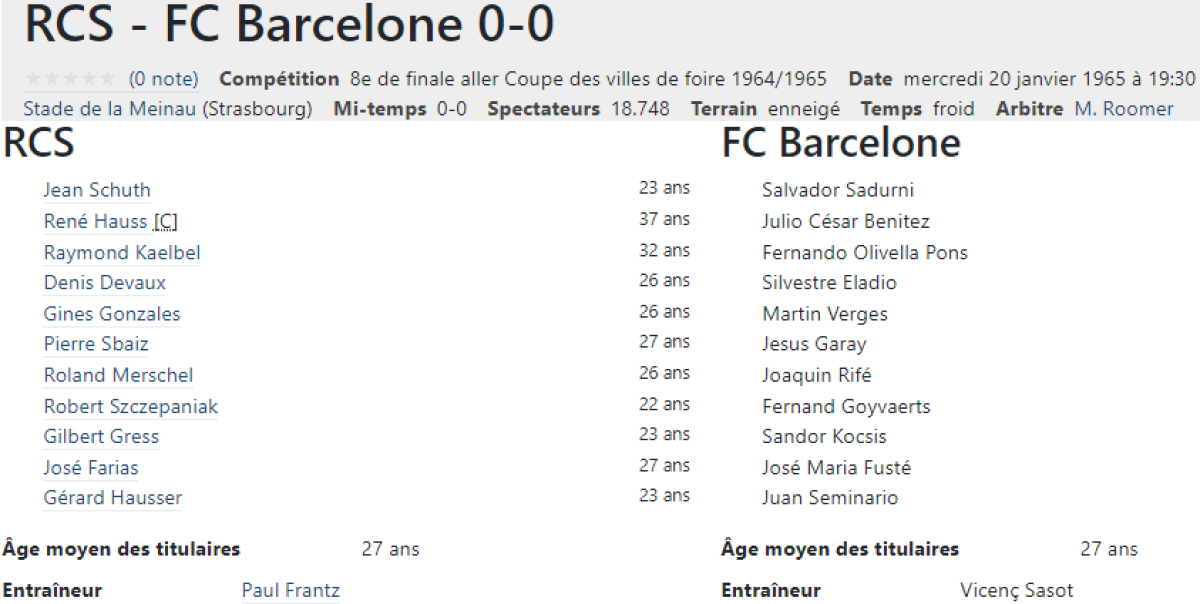Click the FC Barcelone team heading
The image size is (1200, 604).
click(x=841, y=144)
